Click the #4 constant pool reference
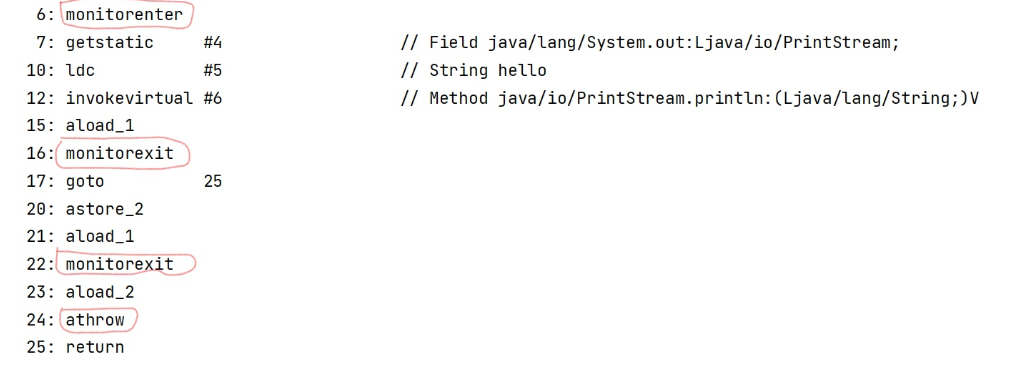 click(x=213, y=43)
